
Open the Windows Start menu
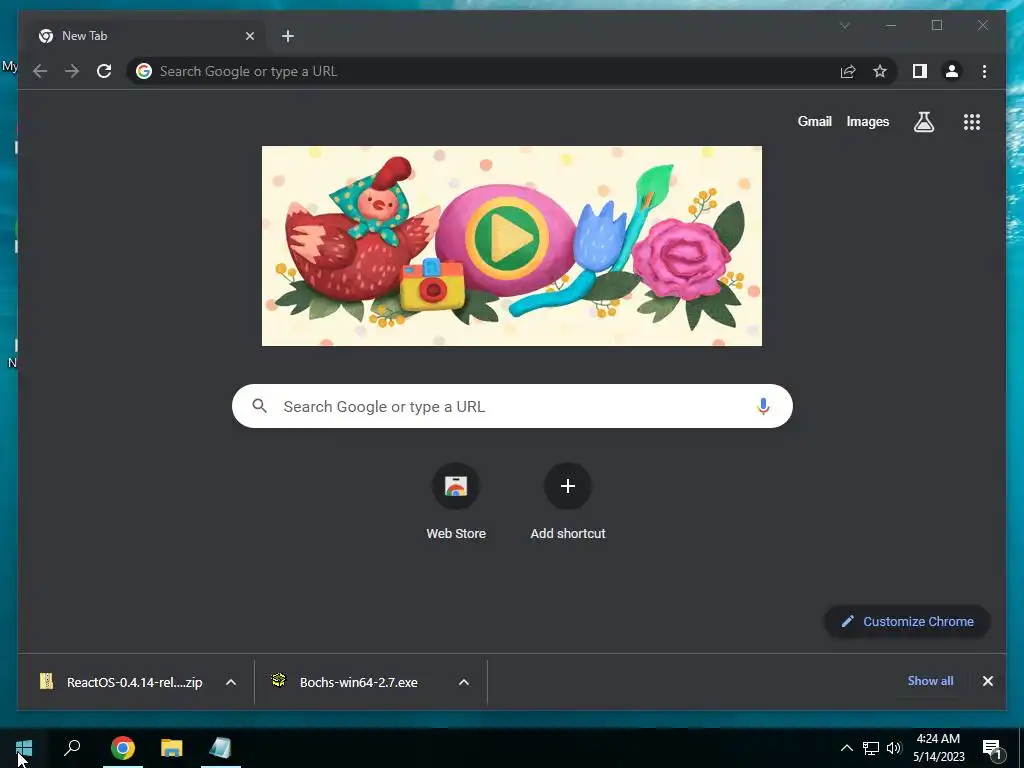coord(24,748)
